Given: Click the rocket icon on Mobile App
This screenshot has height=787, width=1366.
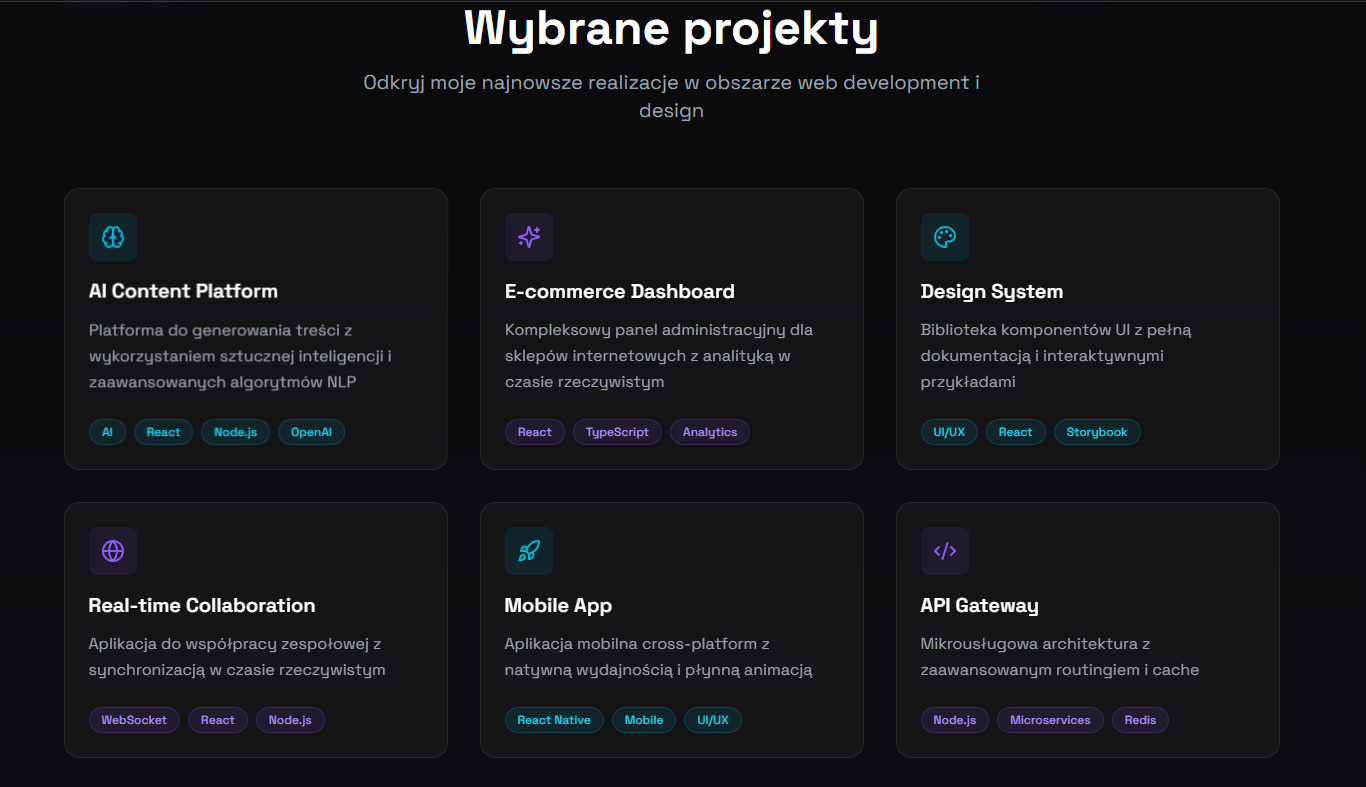Looking at the screenshot, I should point(529,551).
